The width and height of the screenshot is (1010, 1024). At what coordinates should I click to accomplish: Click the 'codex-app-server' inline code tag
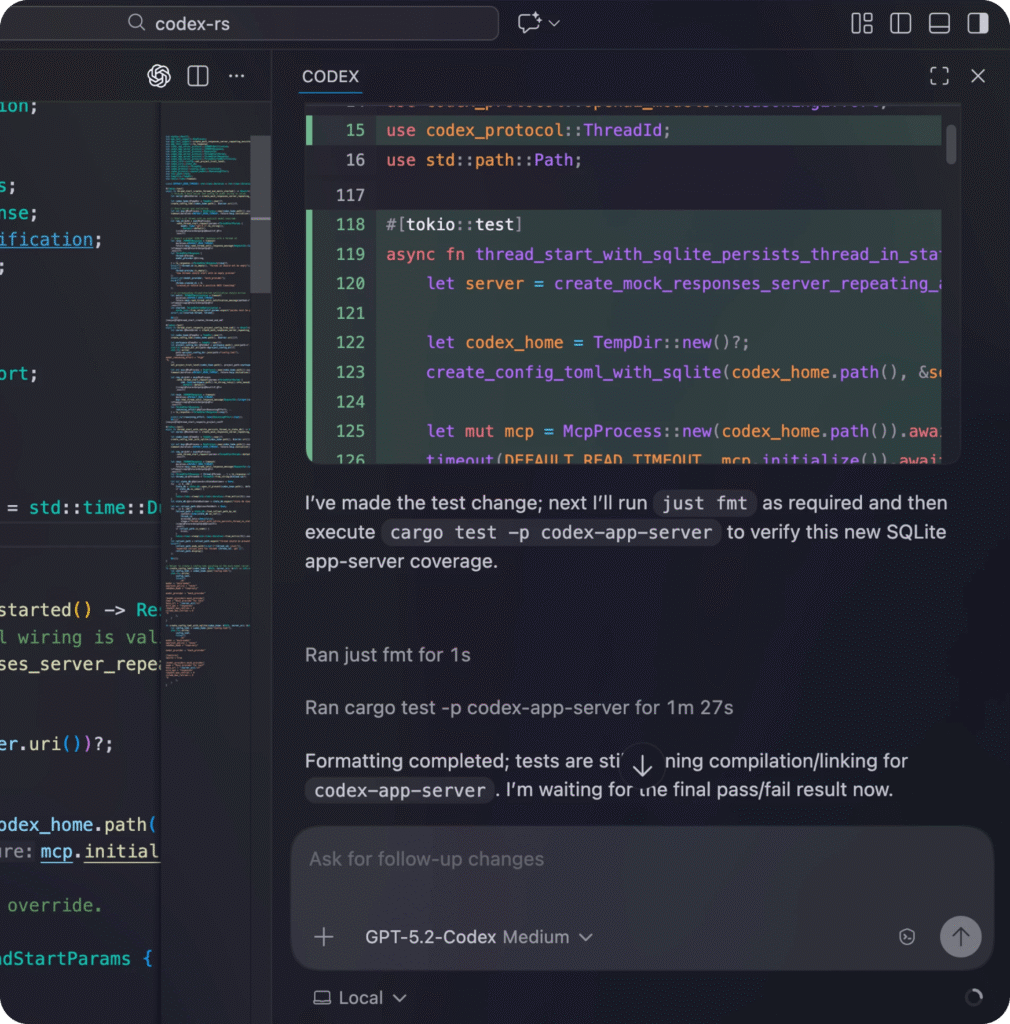[400, 790]
